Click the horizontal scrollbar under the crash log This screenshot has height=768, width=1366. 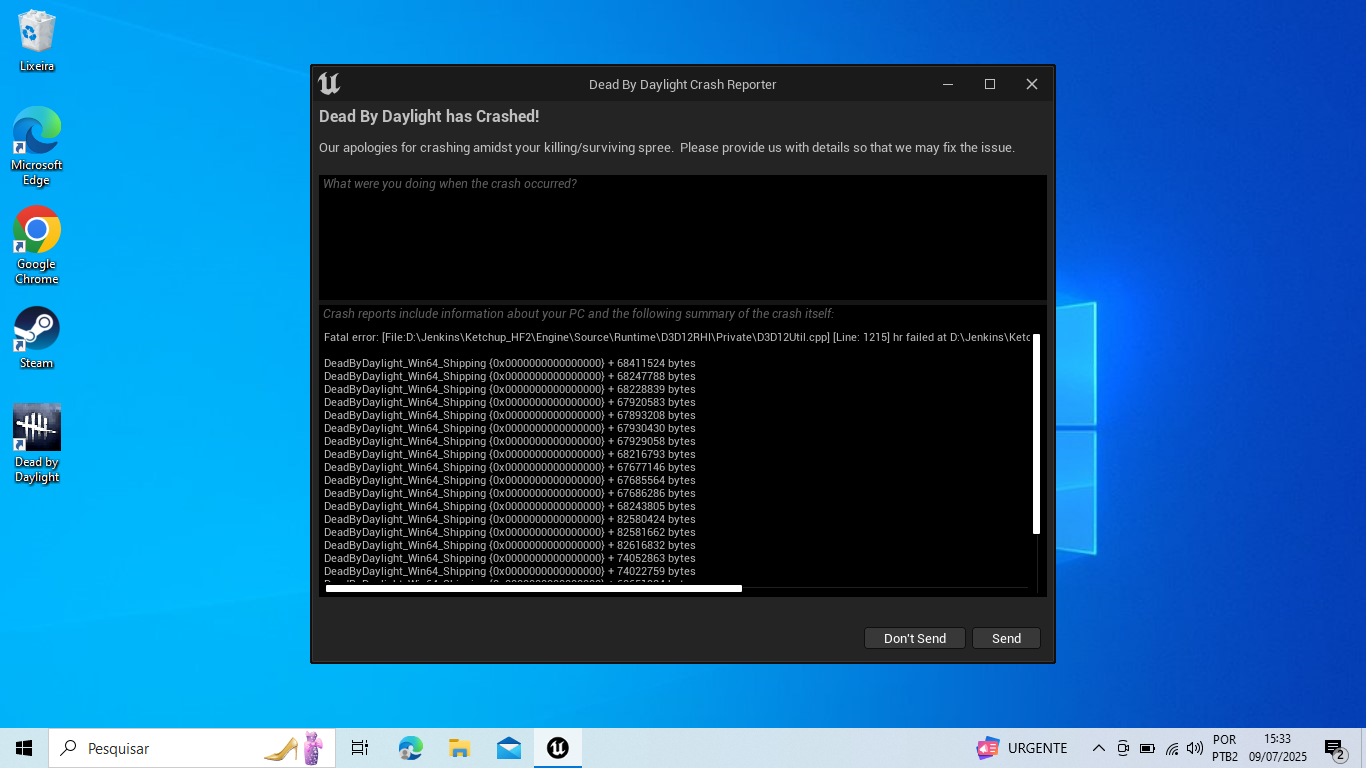[534, 589]
